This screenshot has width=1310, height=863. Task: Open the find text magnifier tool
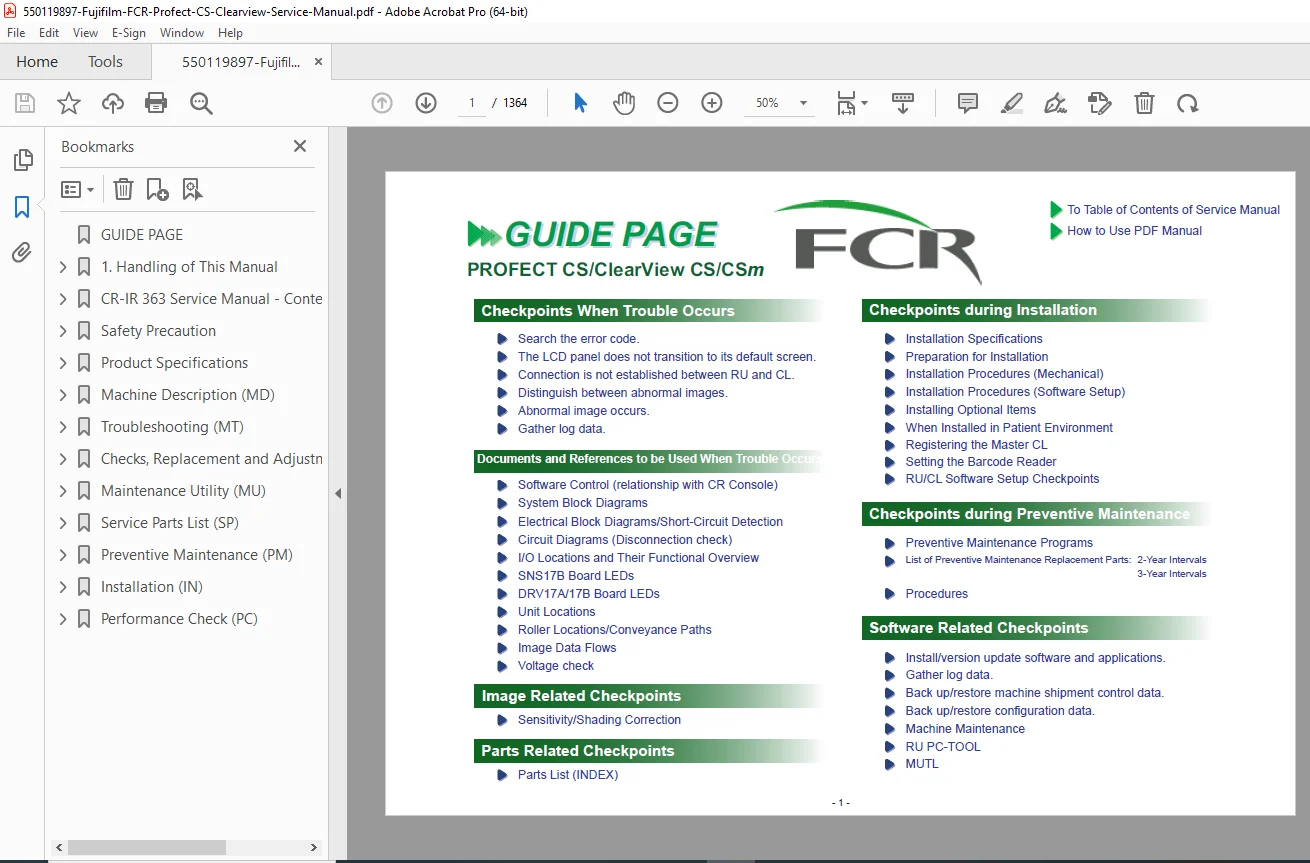(x=201, y=103)
